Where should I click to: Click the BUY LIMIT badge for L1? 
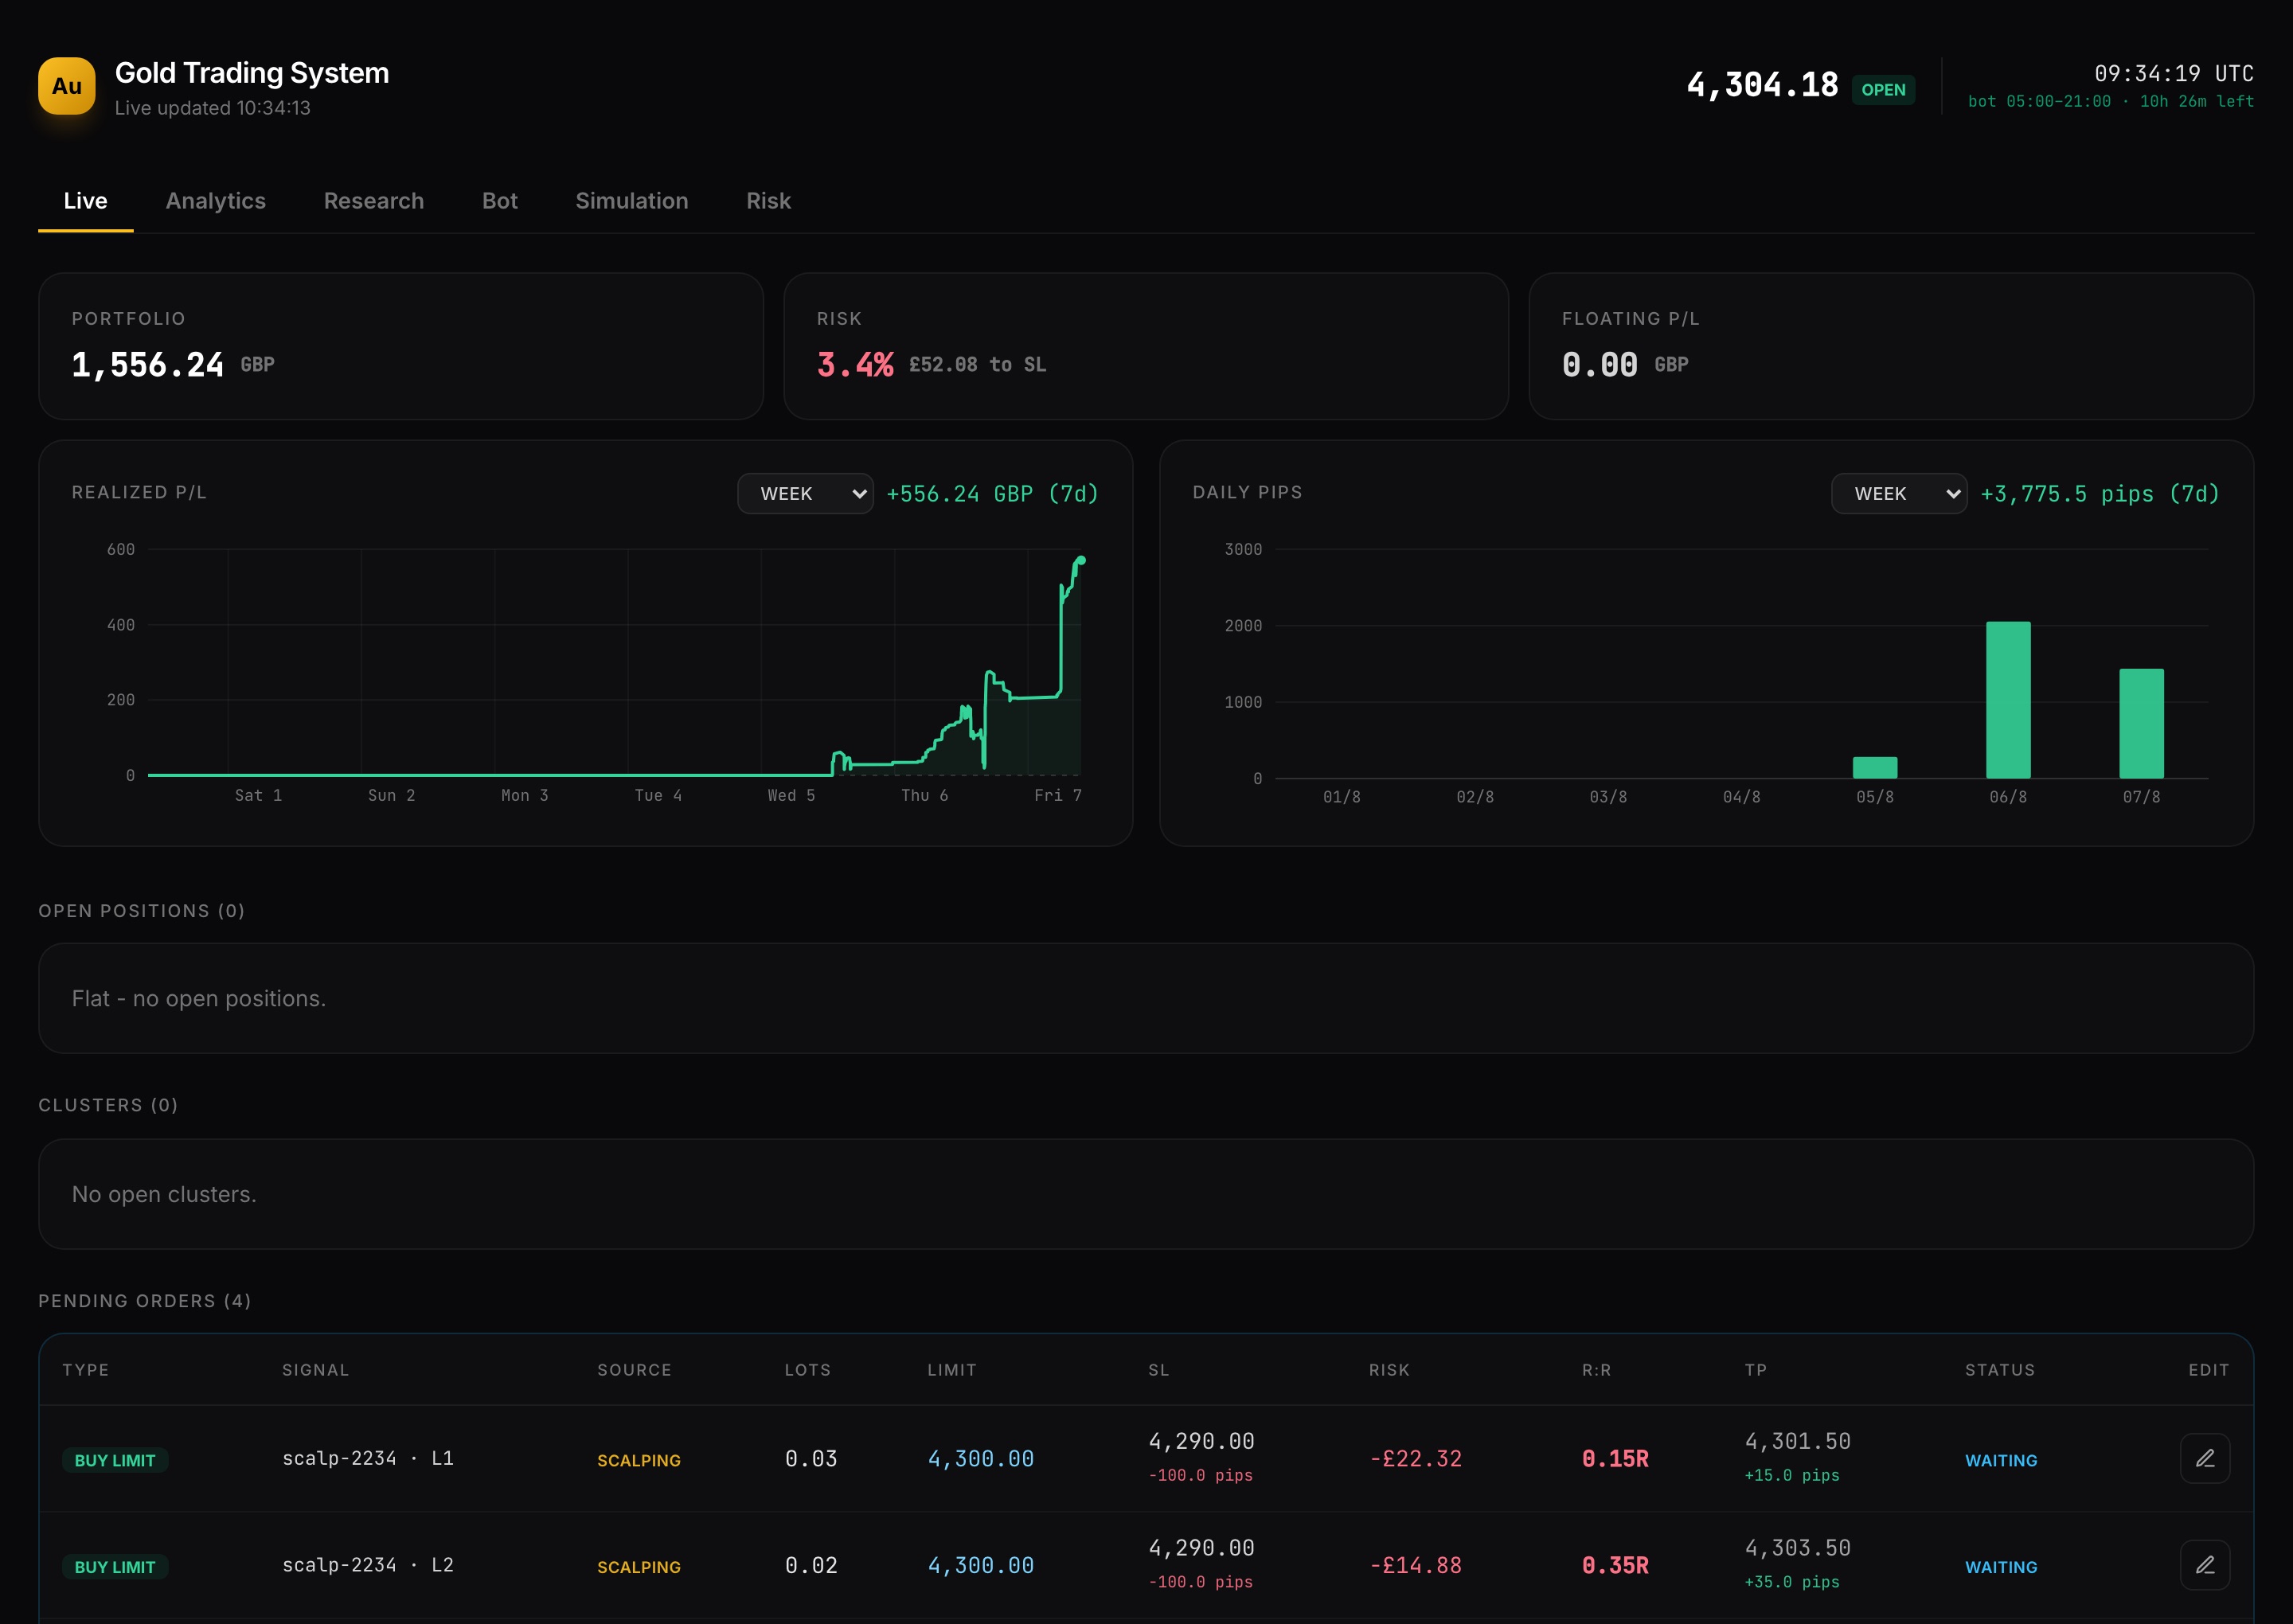115,1461
